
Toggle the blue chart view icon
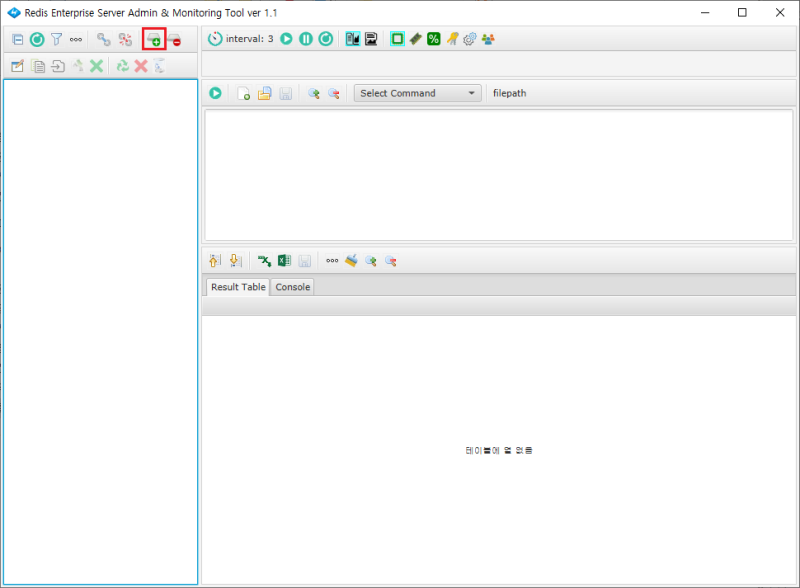coord(352,39)
